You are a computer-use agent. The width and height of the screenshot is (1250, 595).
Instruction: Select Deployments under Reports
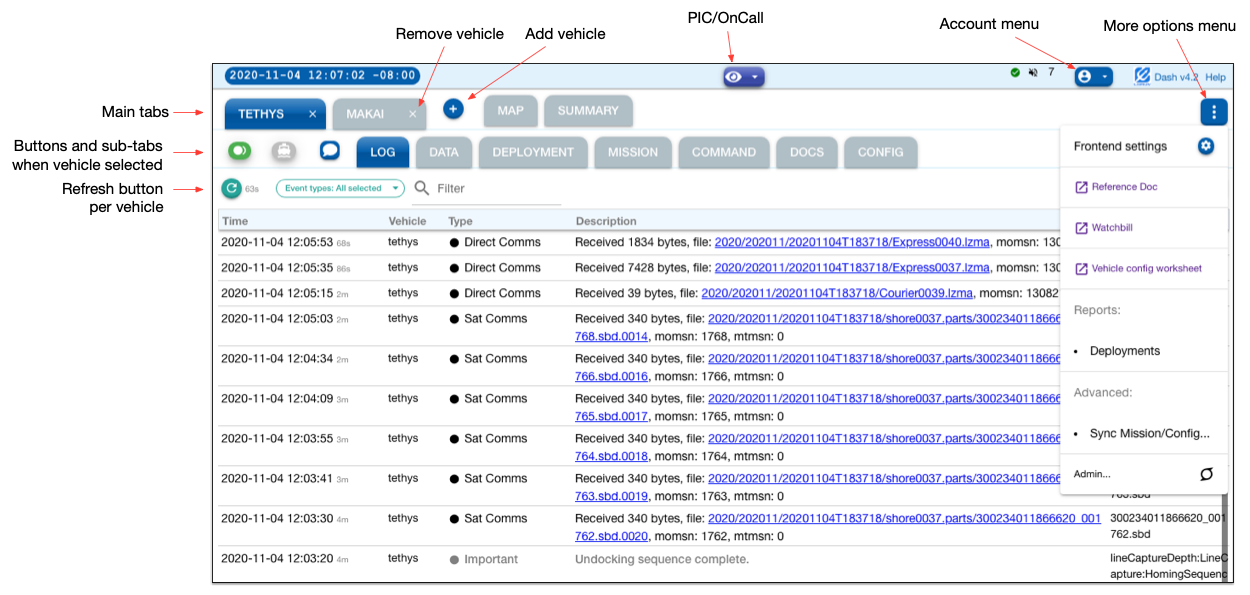[1124, 351]
